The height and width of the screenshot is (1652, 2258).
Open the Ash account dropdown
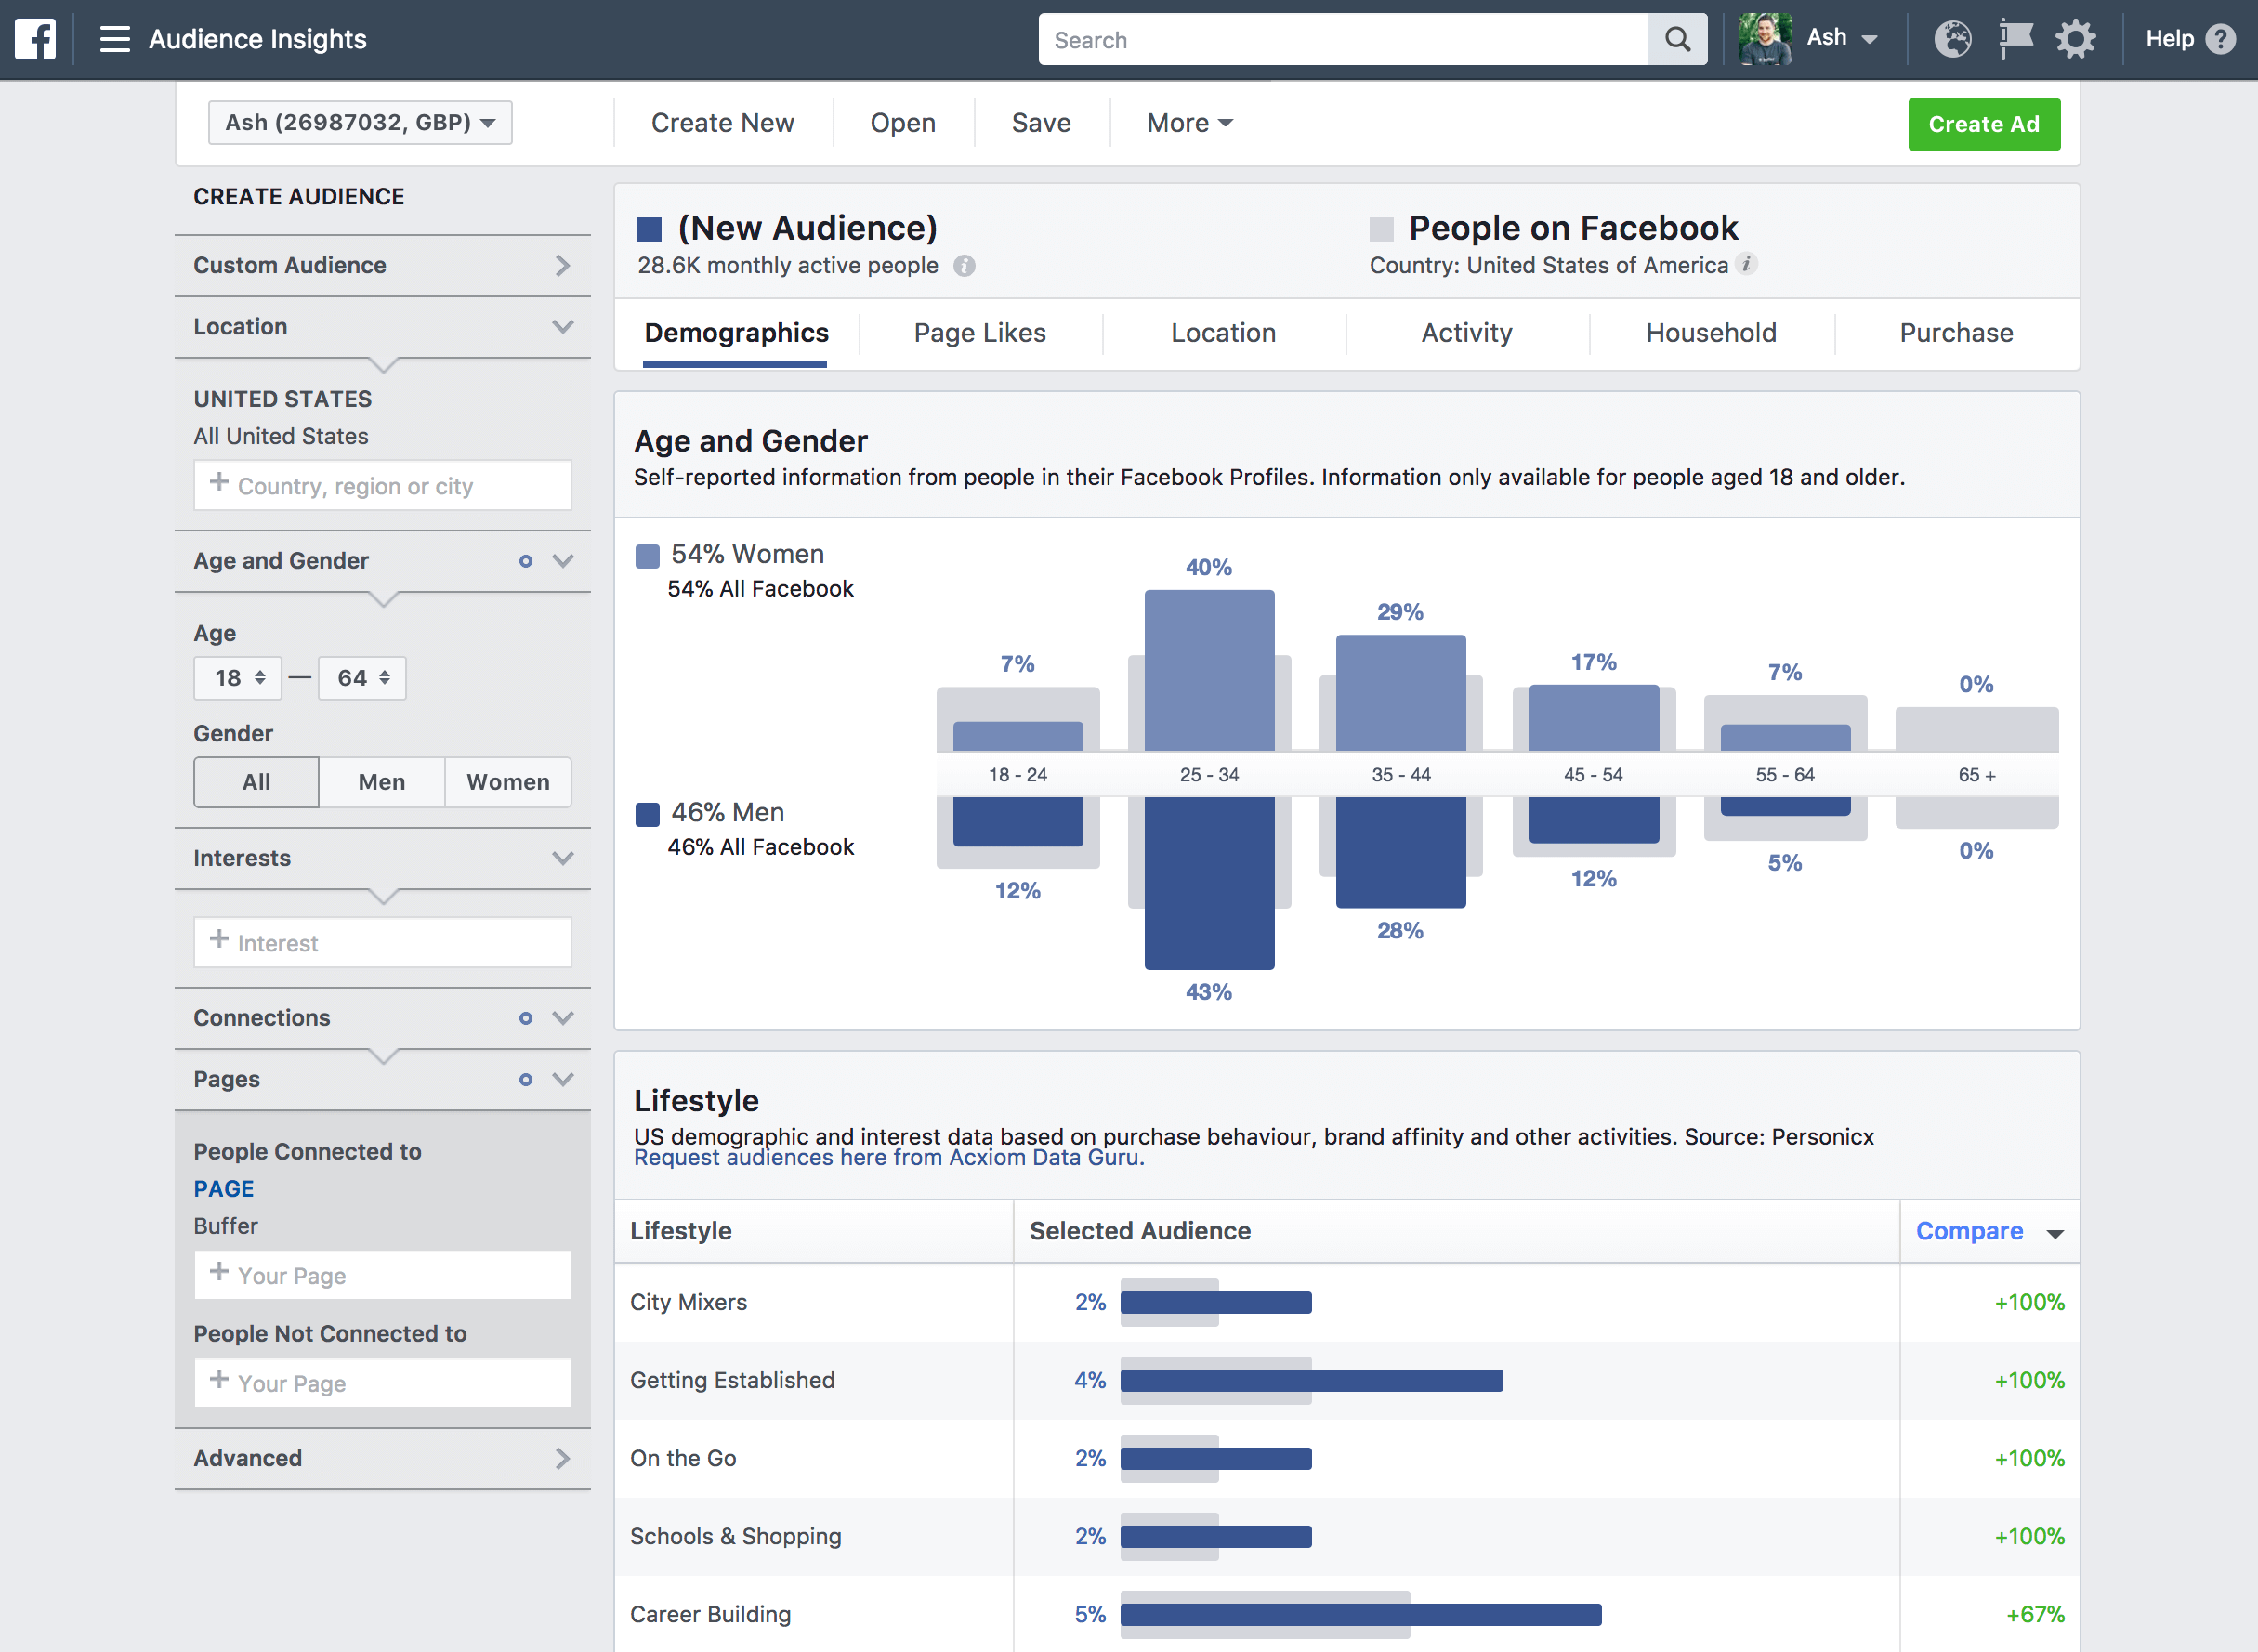pos(1841,37)
